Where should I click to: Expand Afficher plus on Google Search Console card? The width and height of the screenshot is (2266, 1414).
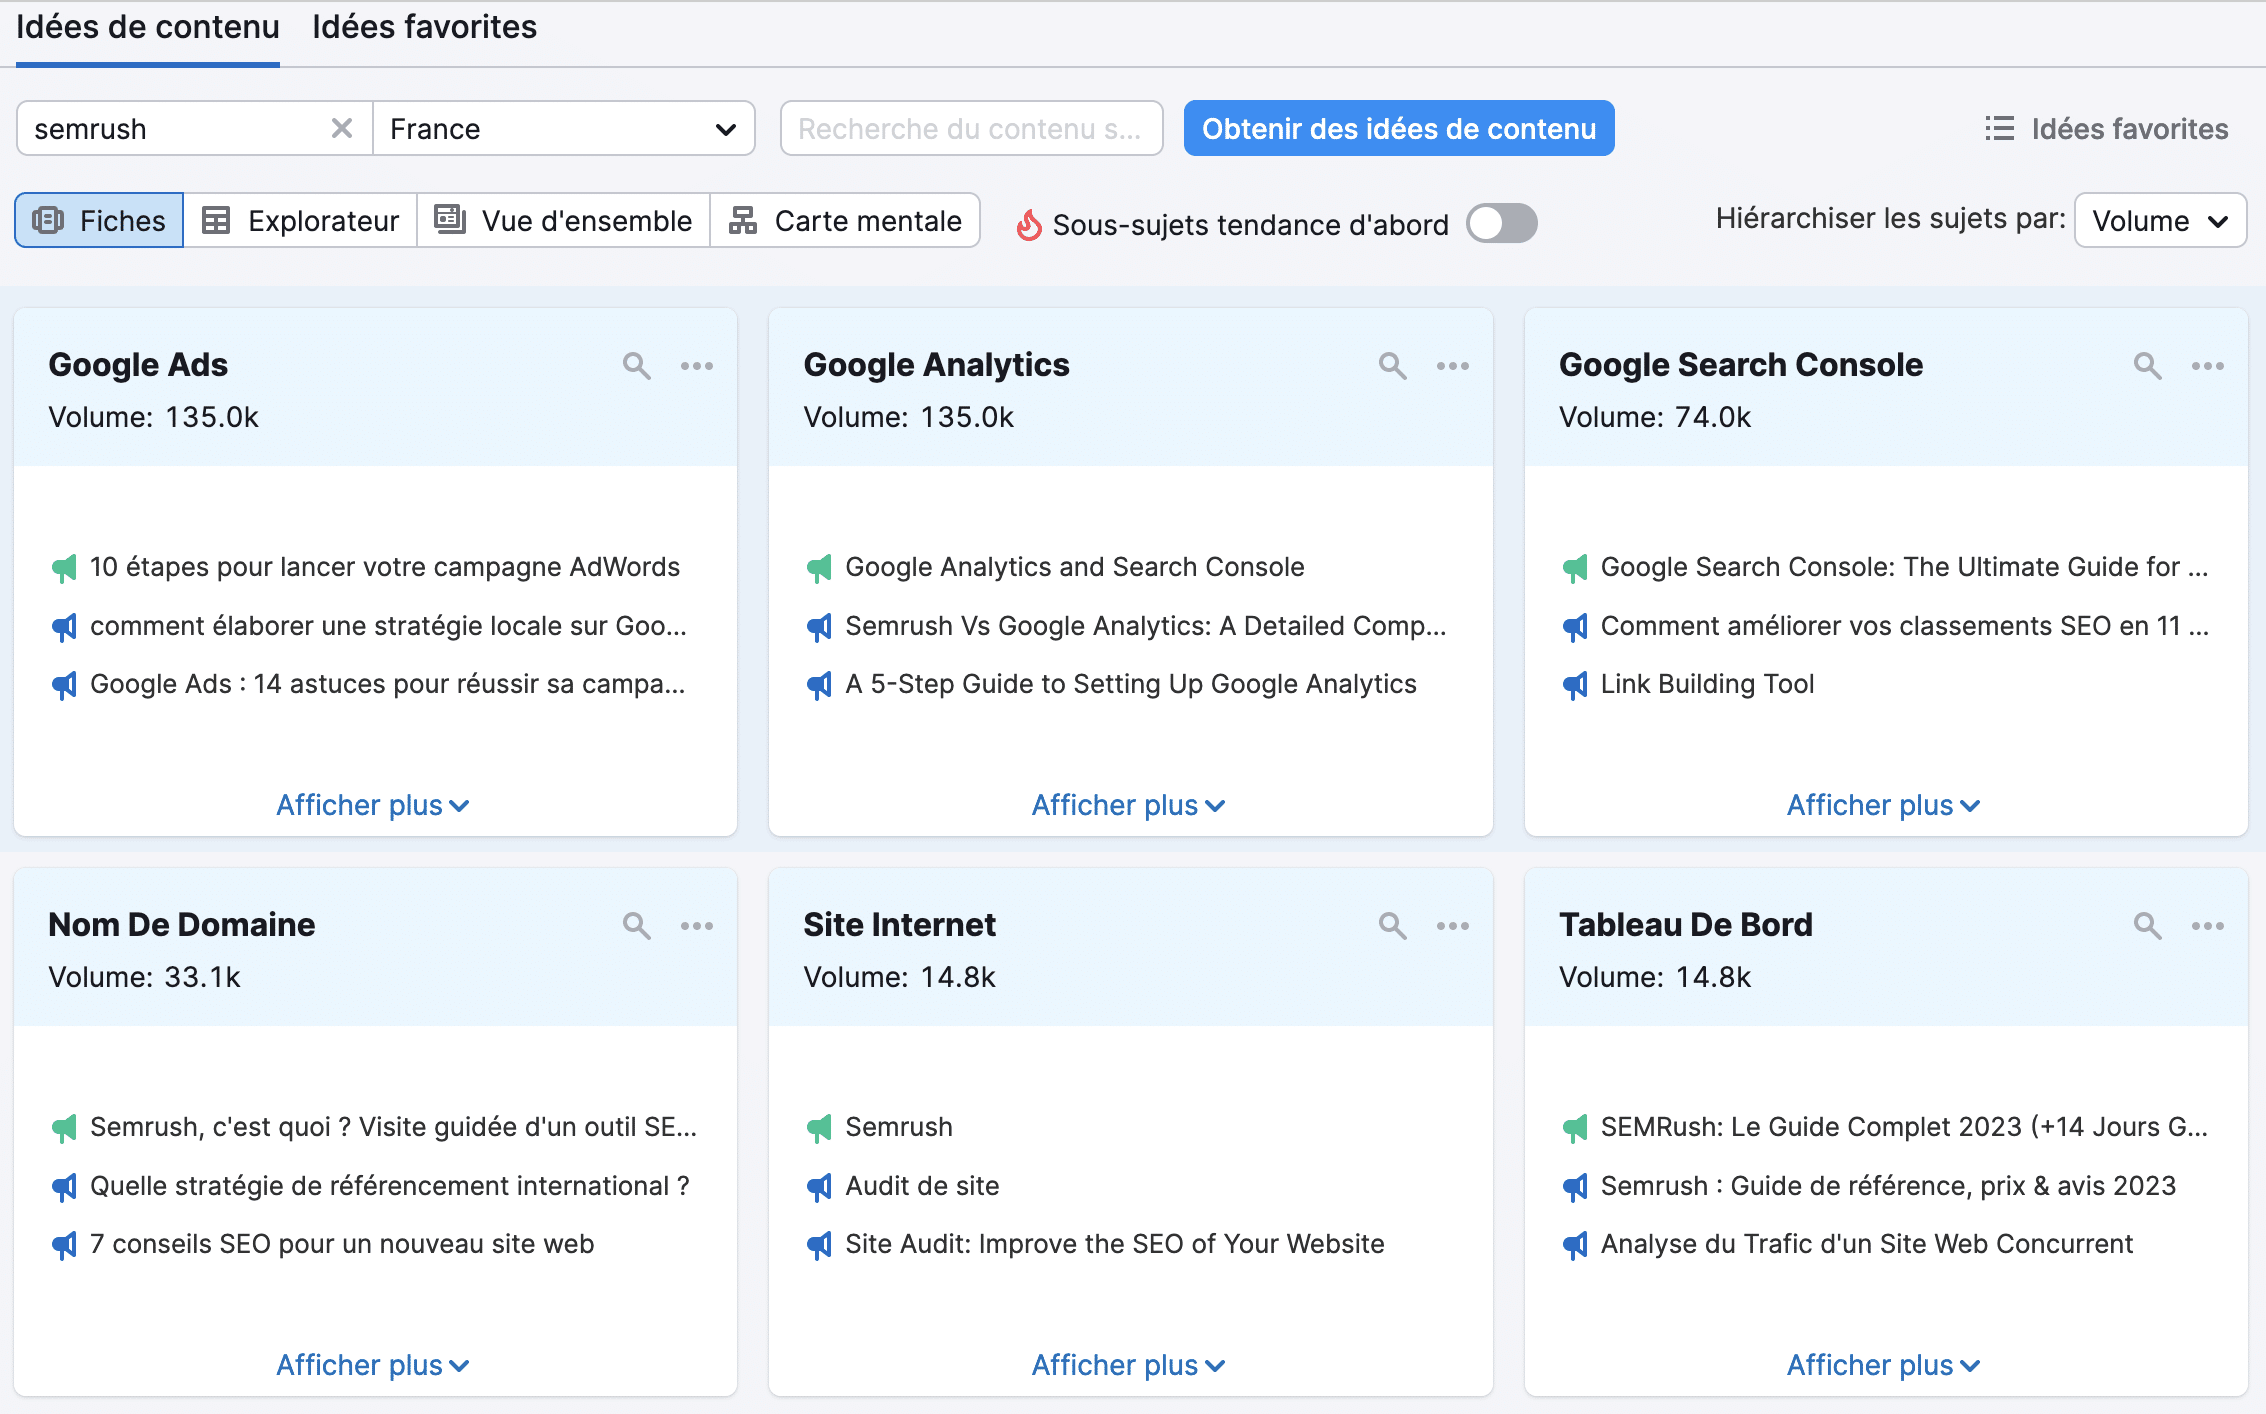click(1884, 805)
